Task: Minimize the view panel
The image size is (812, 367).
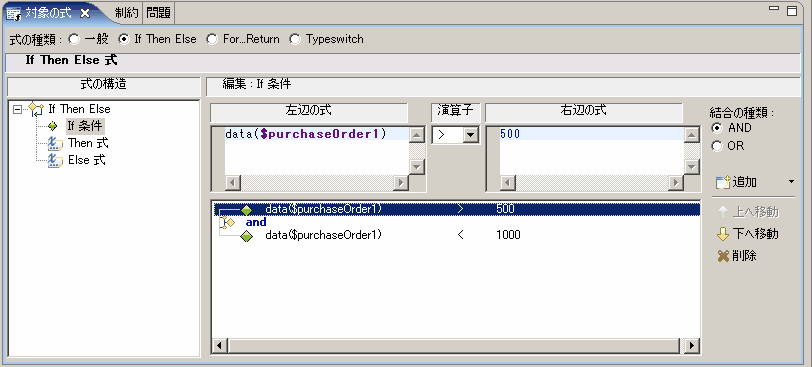Action: tap(774, 9)
